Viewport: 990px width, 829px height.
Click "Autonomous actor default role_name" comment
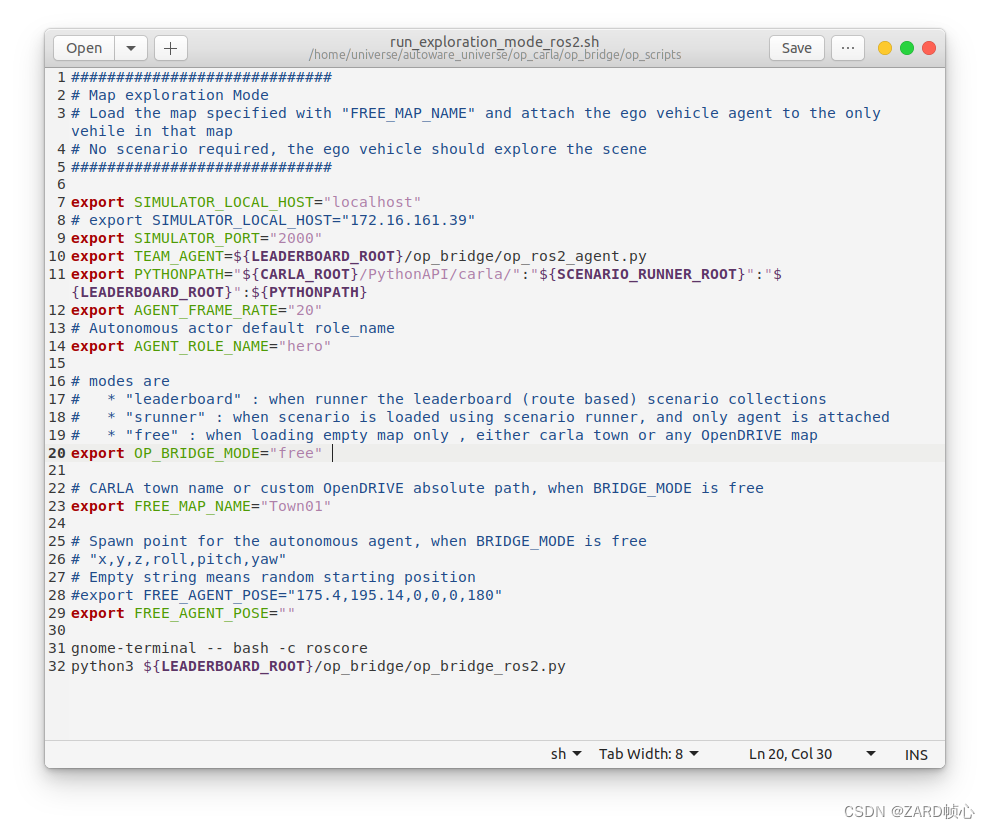click(242, 328)
